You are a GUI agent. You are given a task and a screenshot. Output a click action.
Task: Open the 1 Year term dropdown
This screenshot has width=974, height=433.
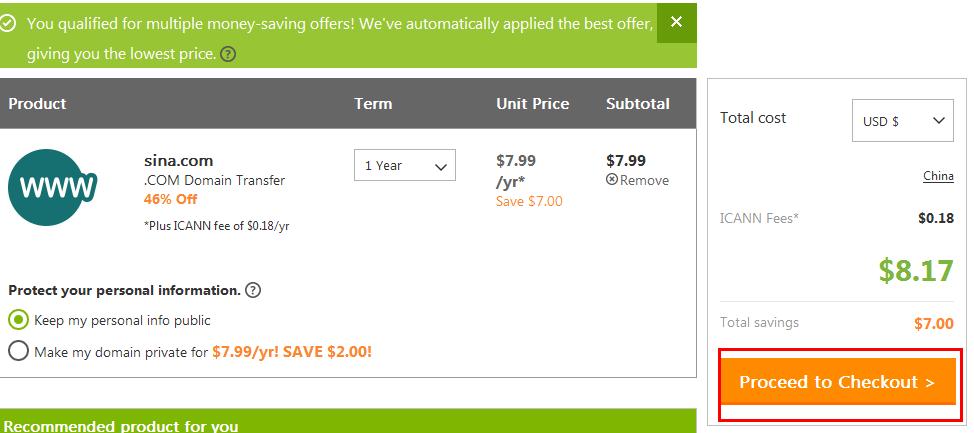404,165
